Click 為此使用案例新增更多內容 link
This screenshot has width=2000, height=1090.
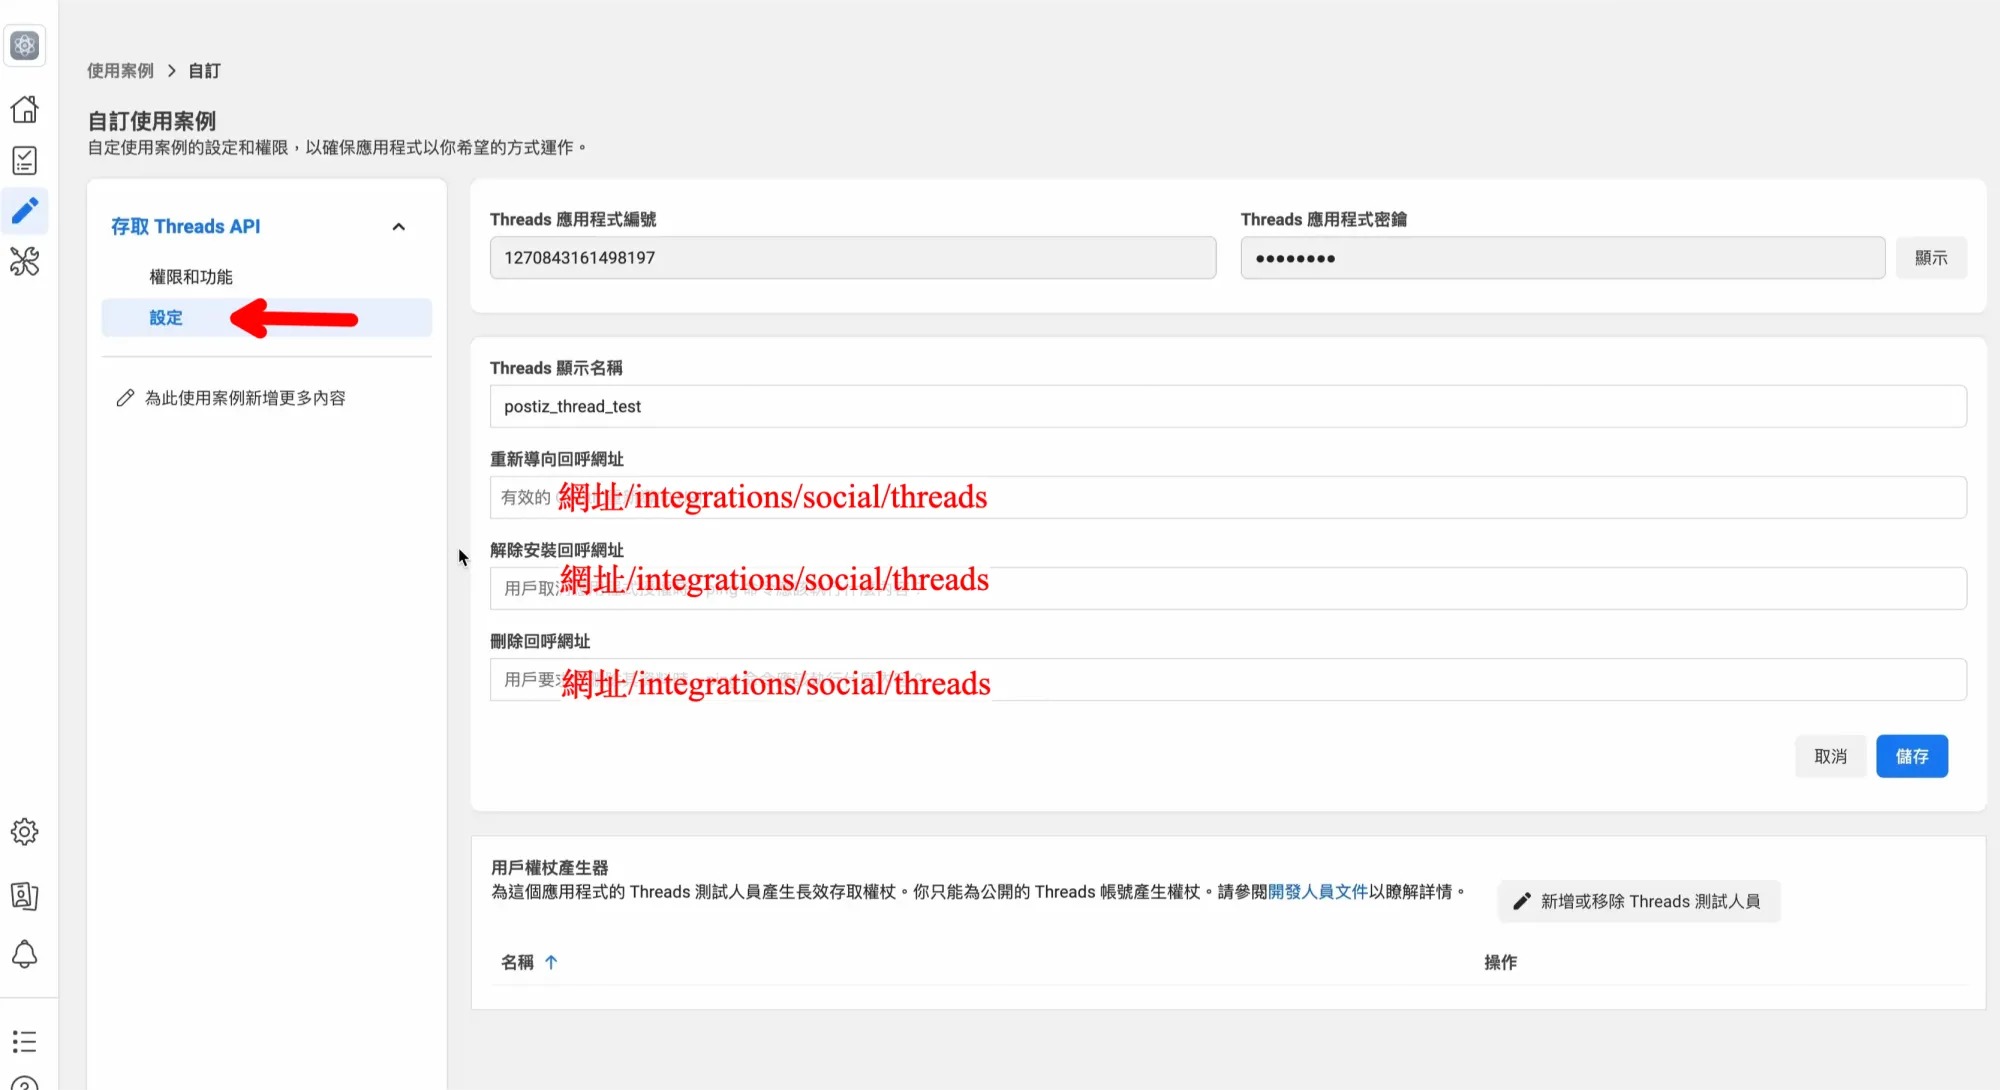245,398
